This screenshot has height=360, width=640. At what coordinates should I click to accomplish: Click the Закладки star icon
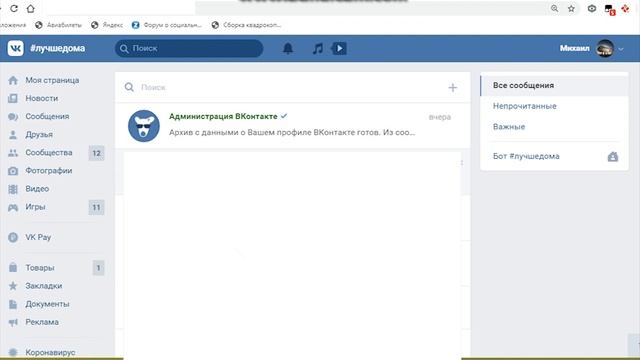(x=13, y=286)
